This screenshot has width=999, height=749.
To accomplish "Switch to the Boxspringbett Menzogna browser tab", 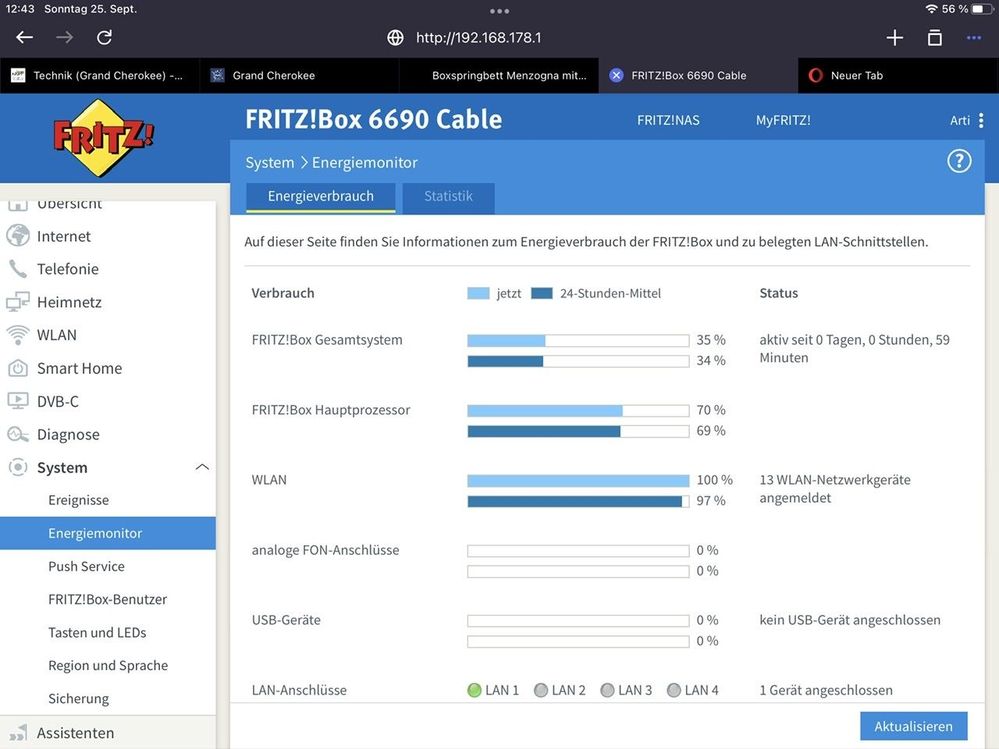I will 498,75.
